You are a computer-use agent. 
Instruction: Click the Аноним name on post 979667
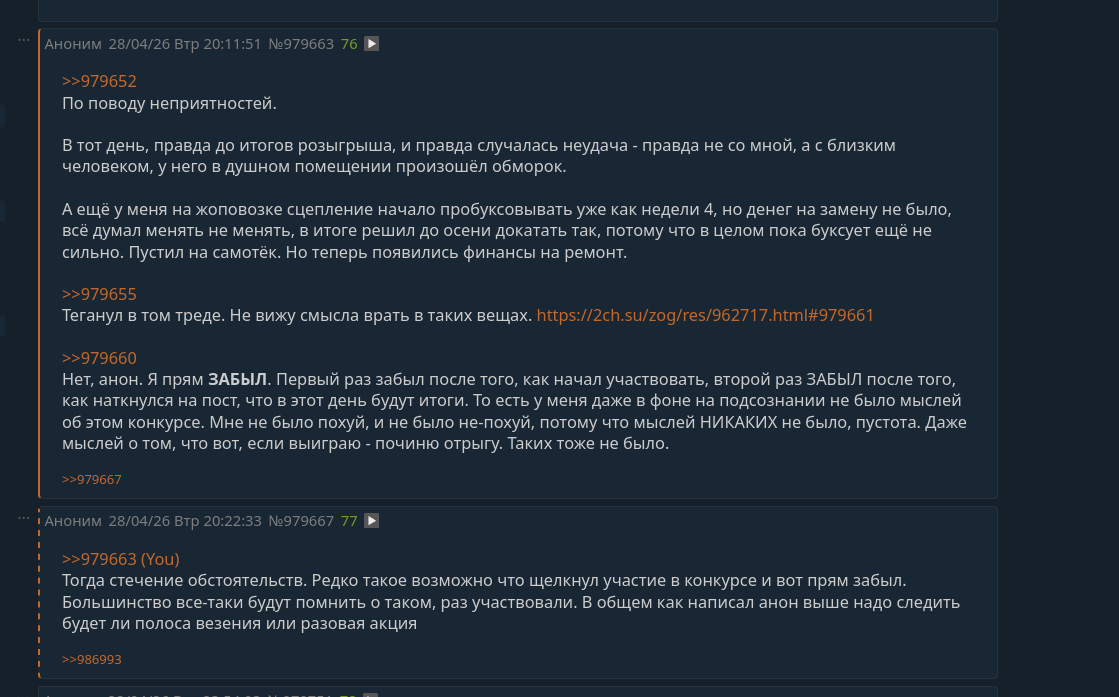(x=73, y=522)
